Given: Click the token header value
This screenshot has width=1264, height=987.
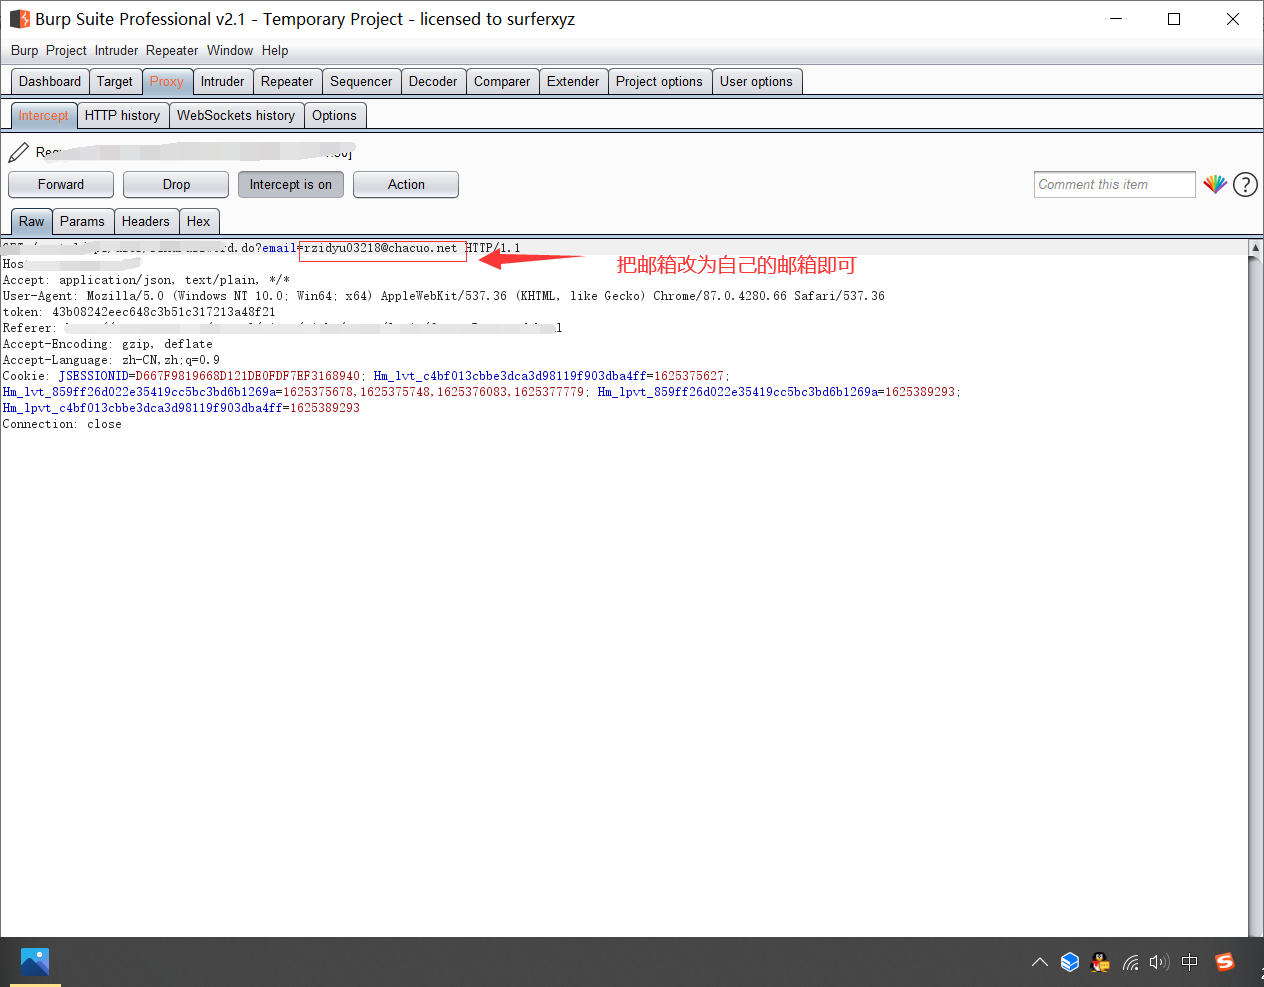Looking at the screenshot, I should point(164,312).
